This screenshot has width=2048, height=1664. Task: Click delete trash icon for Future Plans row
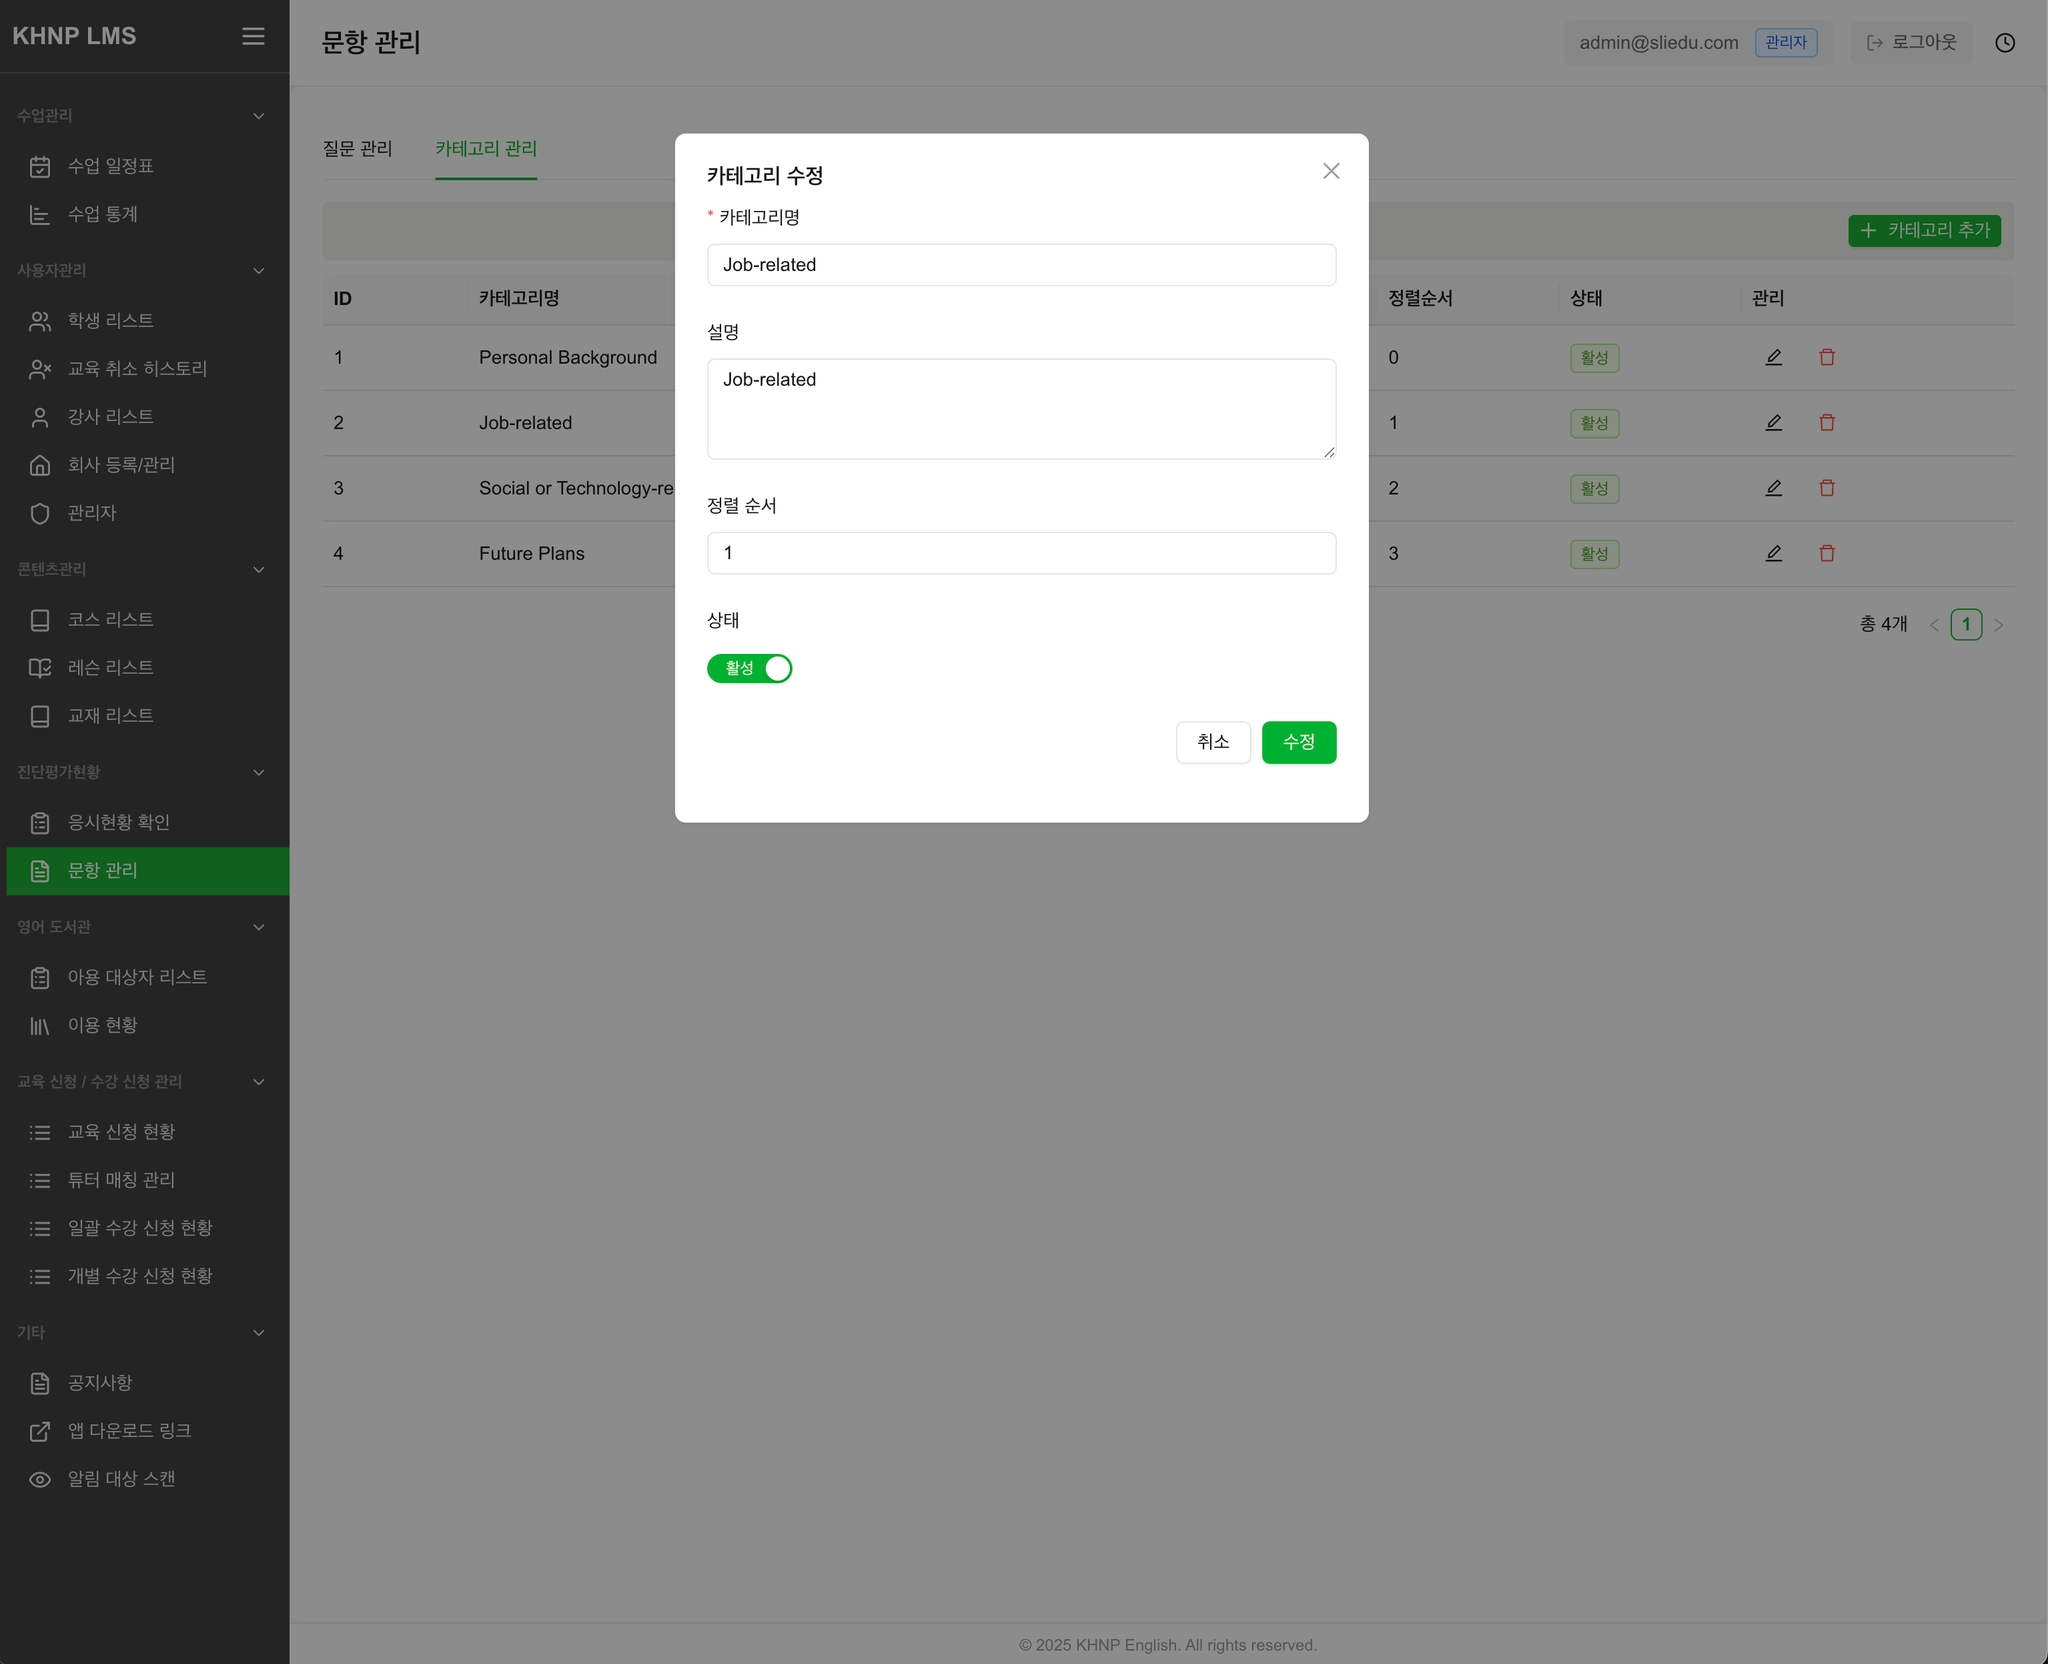click(1826, 554)
